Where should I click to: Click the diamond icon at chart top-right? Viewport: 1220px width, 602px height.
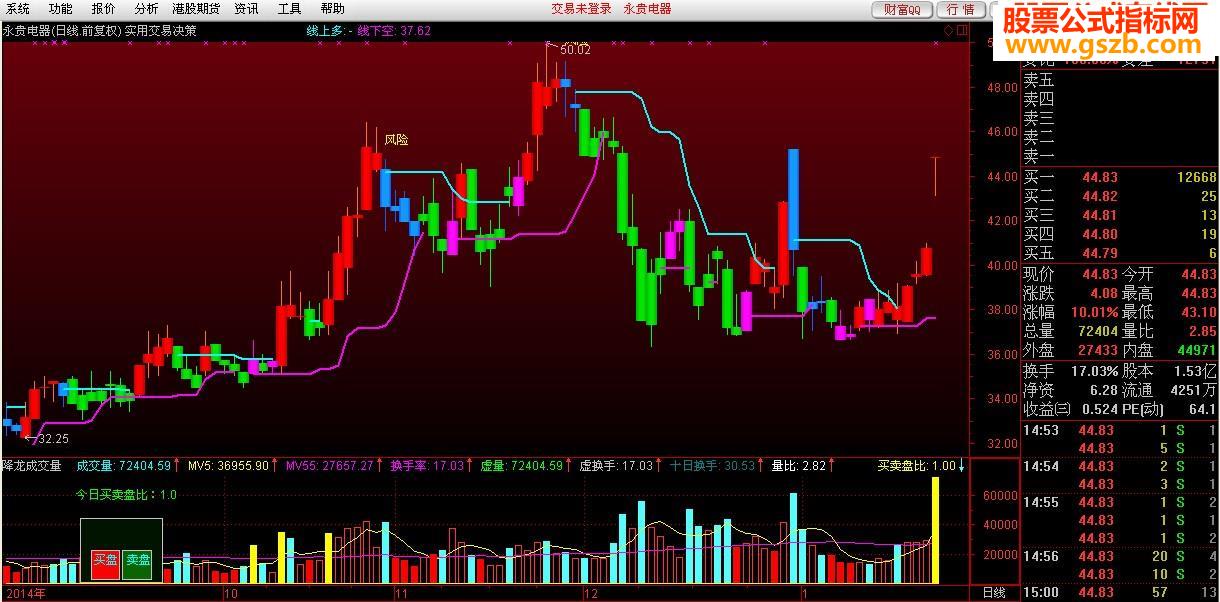948,31
